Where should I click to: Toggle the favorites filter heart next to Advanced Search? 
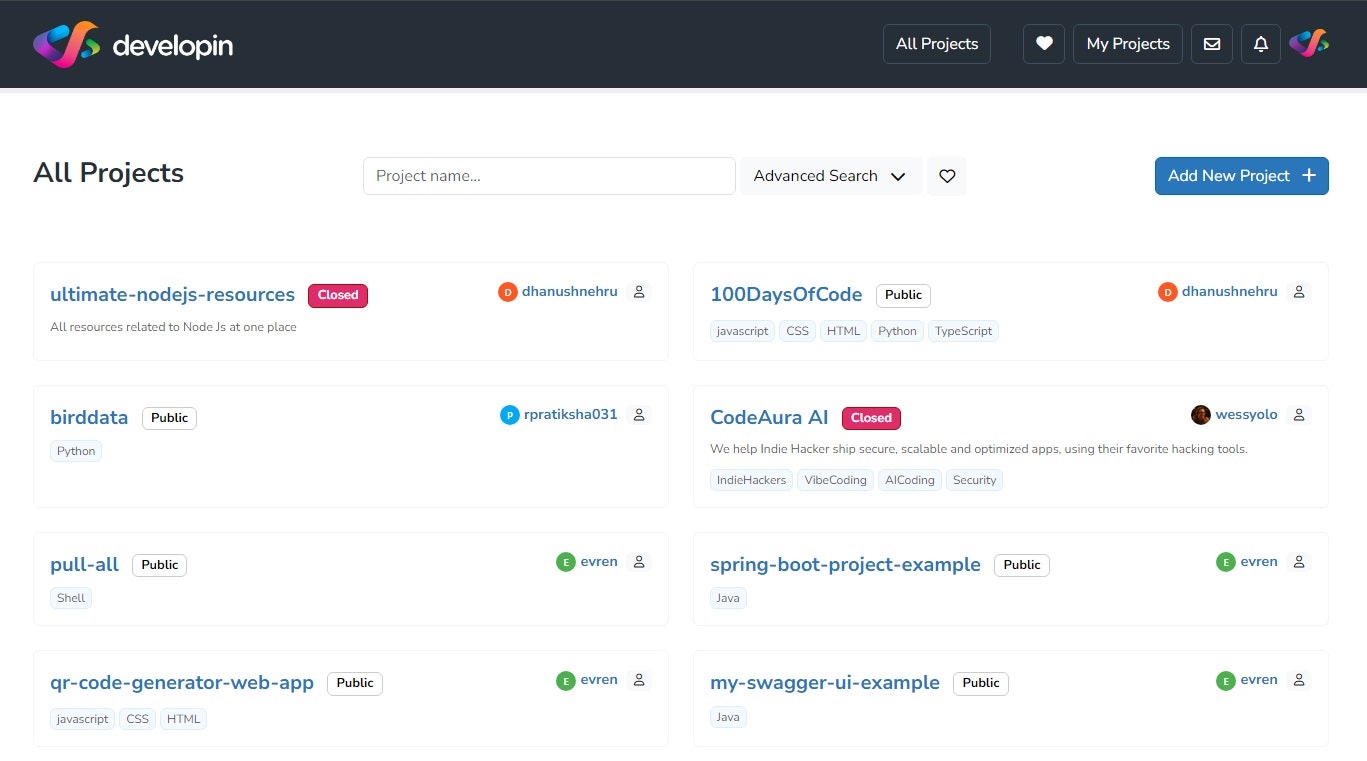coord(946,176)
